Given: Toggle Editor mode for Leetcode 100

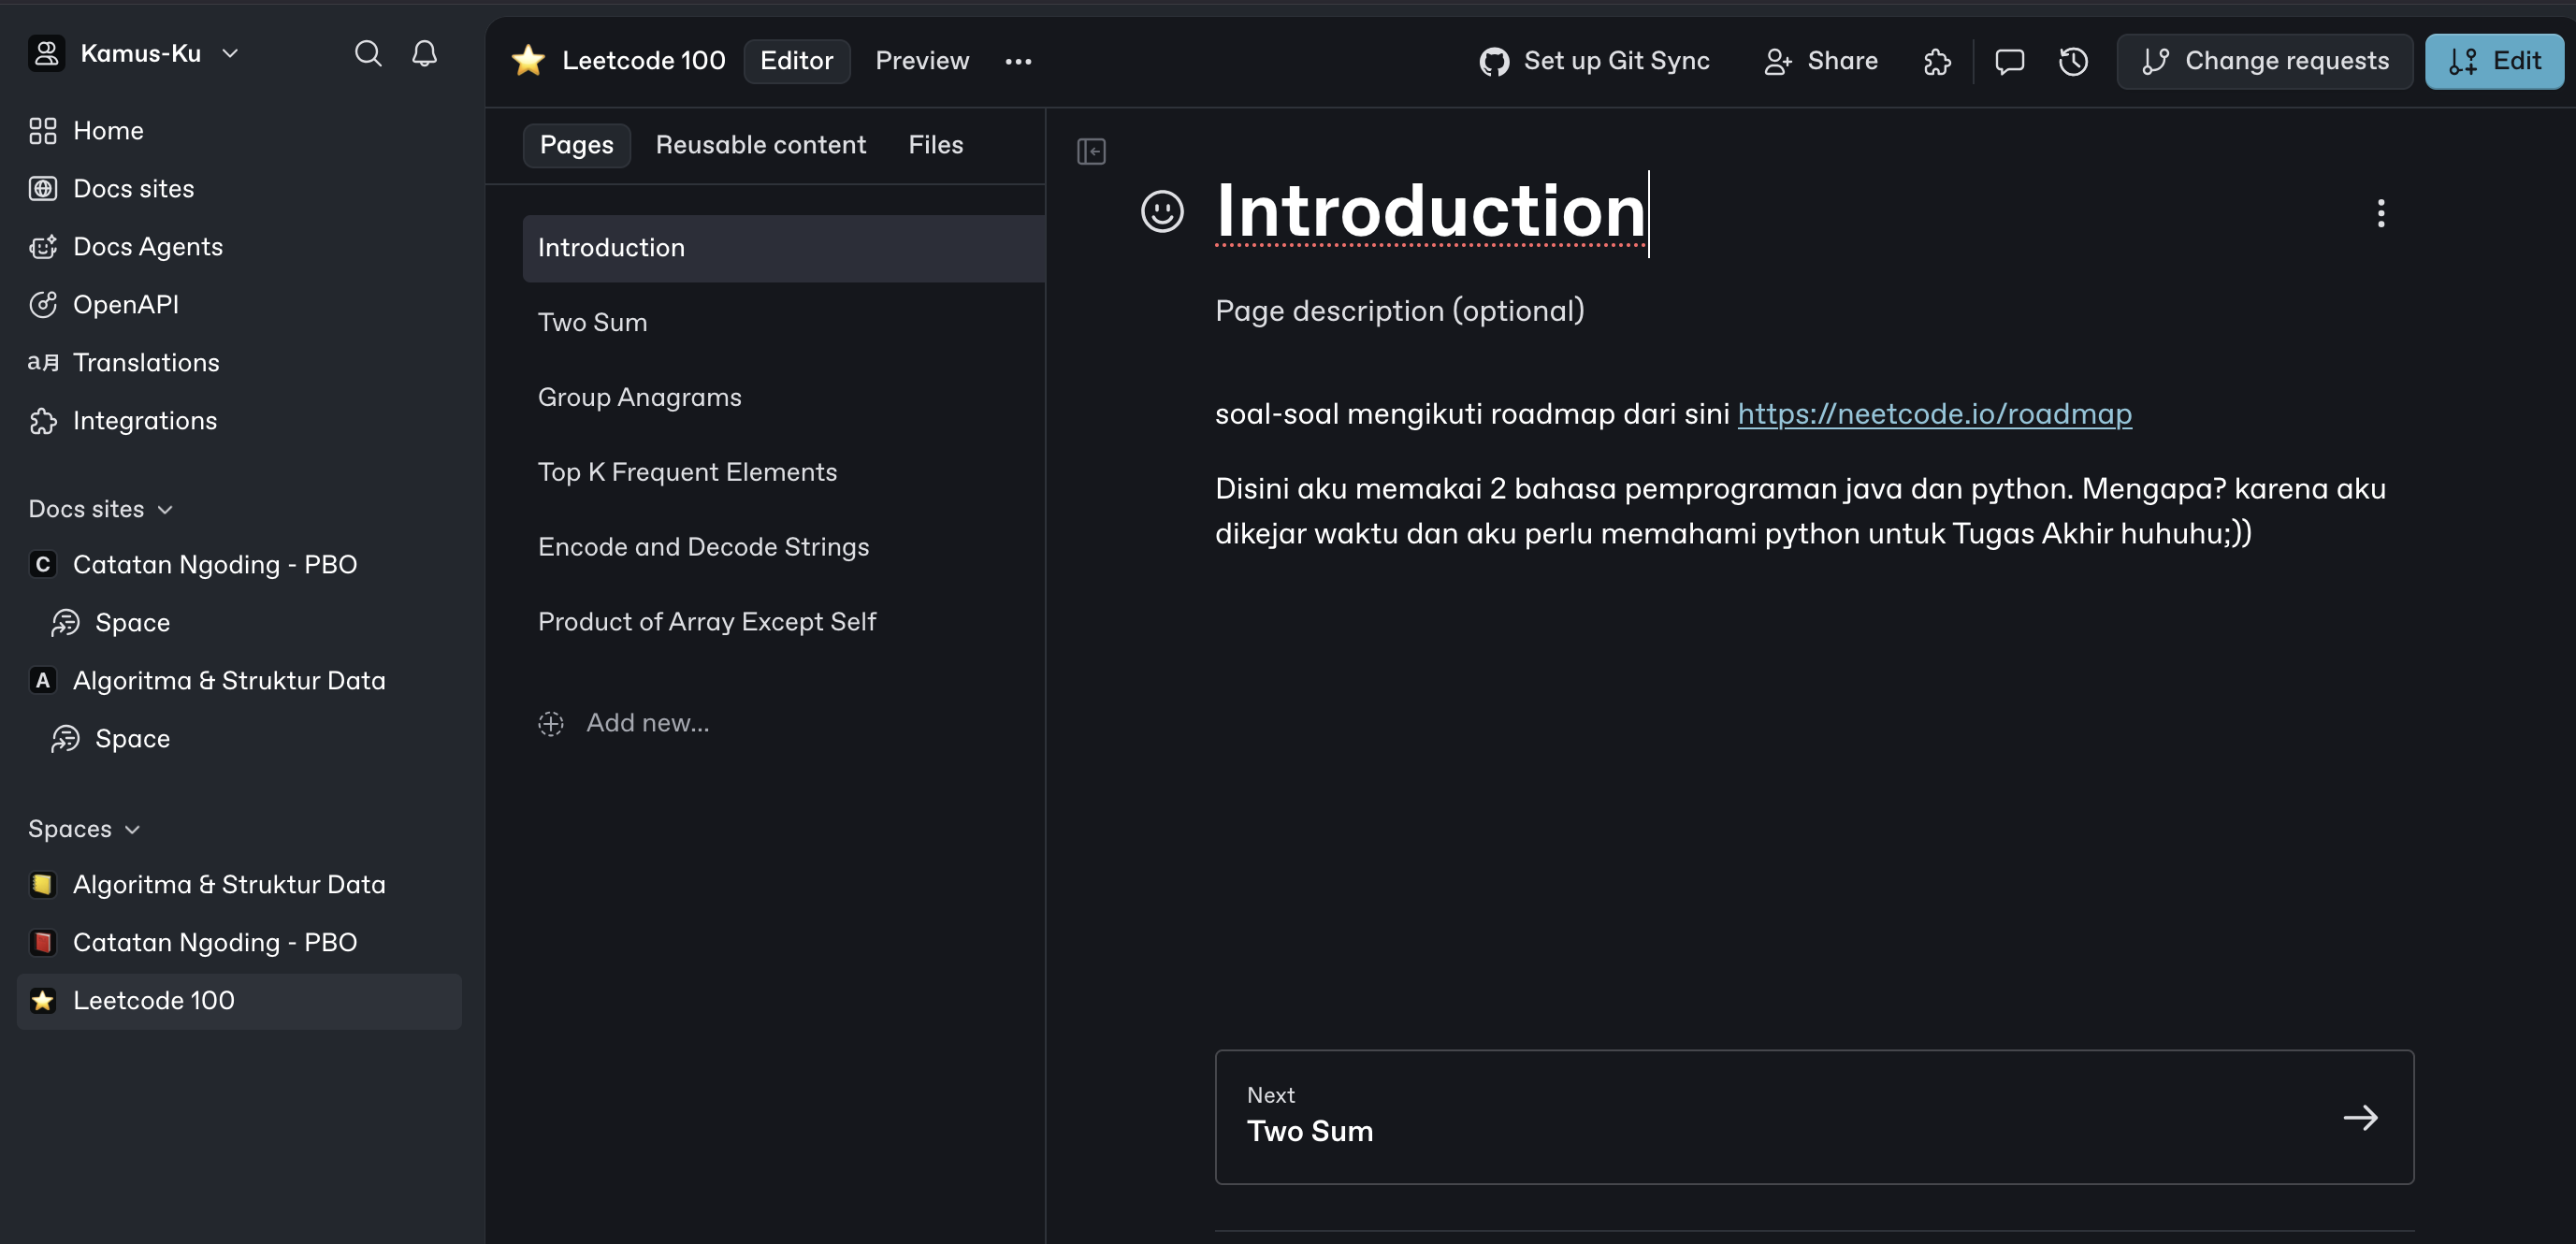Looking at the screenshot, I should click(x=796, y=60).
